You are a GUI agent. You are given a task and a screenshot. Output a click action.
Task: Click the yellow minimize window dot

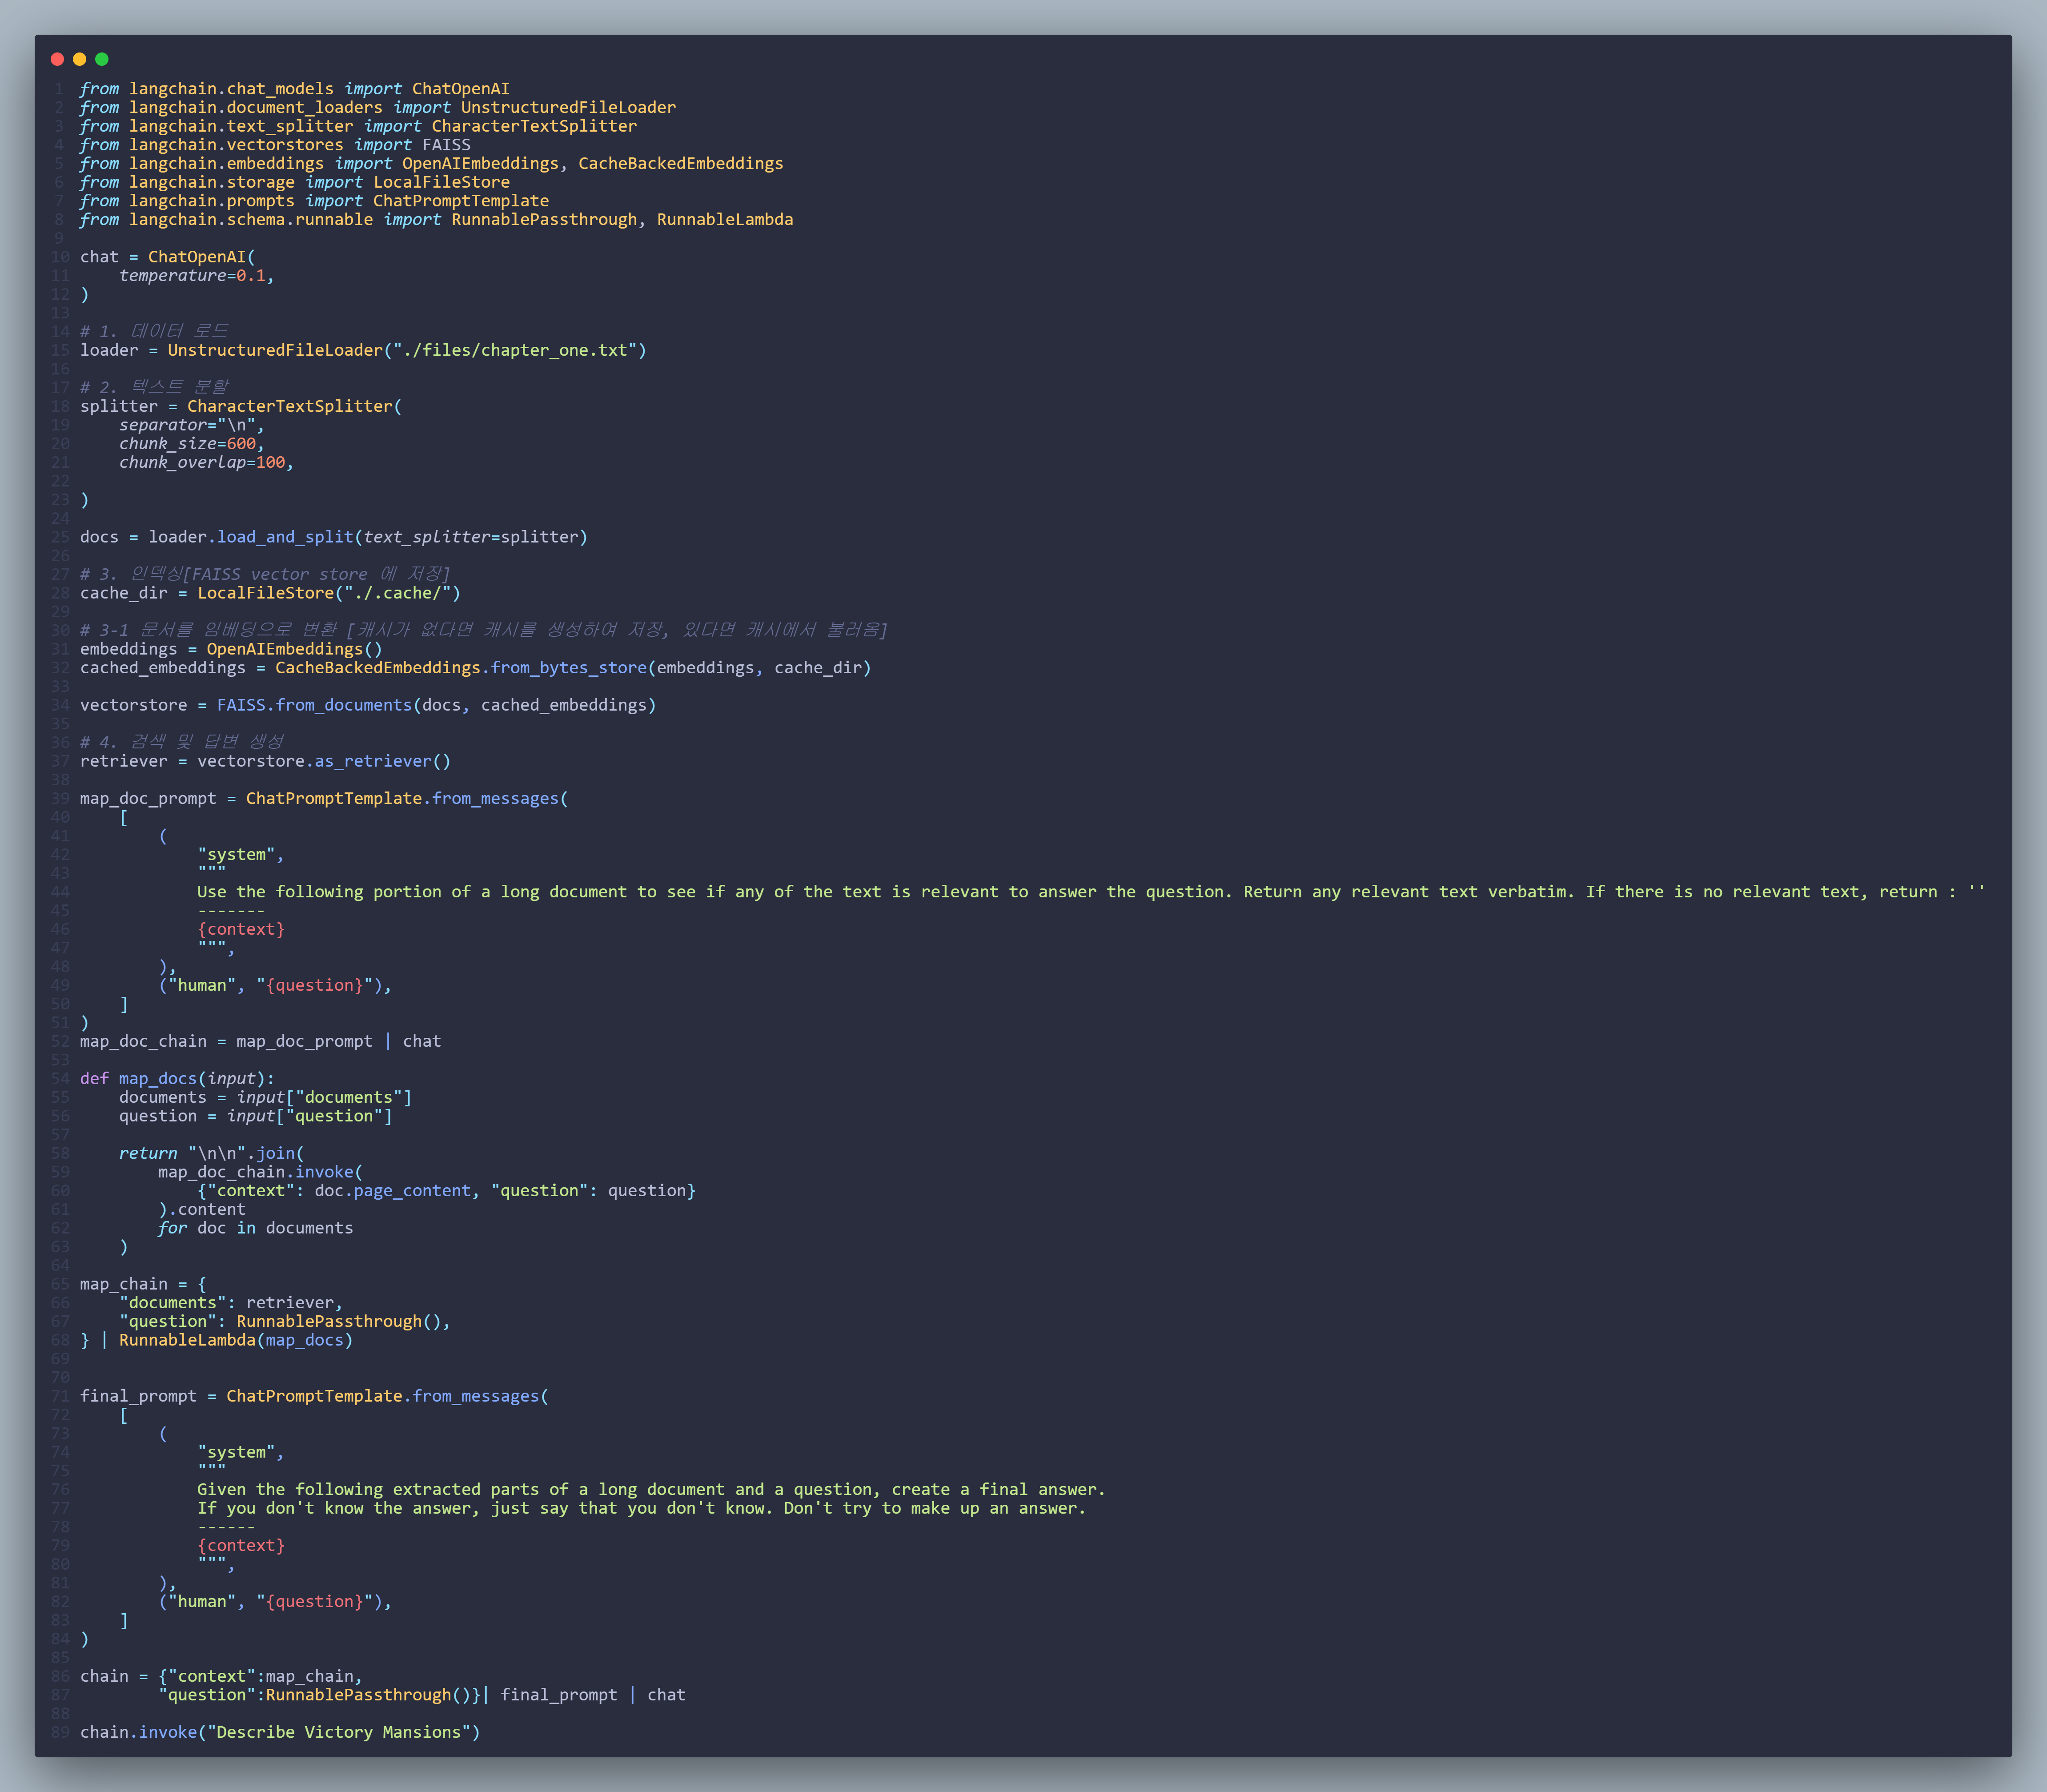pyautogui.click(x=79, y=59)
